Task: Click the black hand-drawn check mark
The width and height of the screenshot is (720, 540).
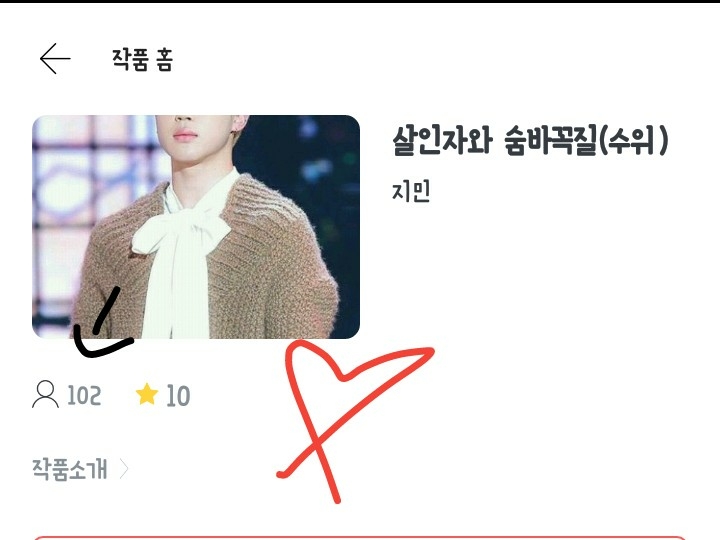Action: coord(103,324)
